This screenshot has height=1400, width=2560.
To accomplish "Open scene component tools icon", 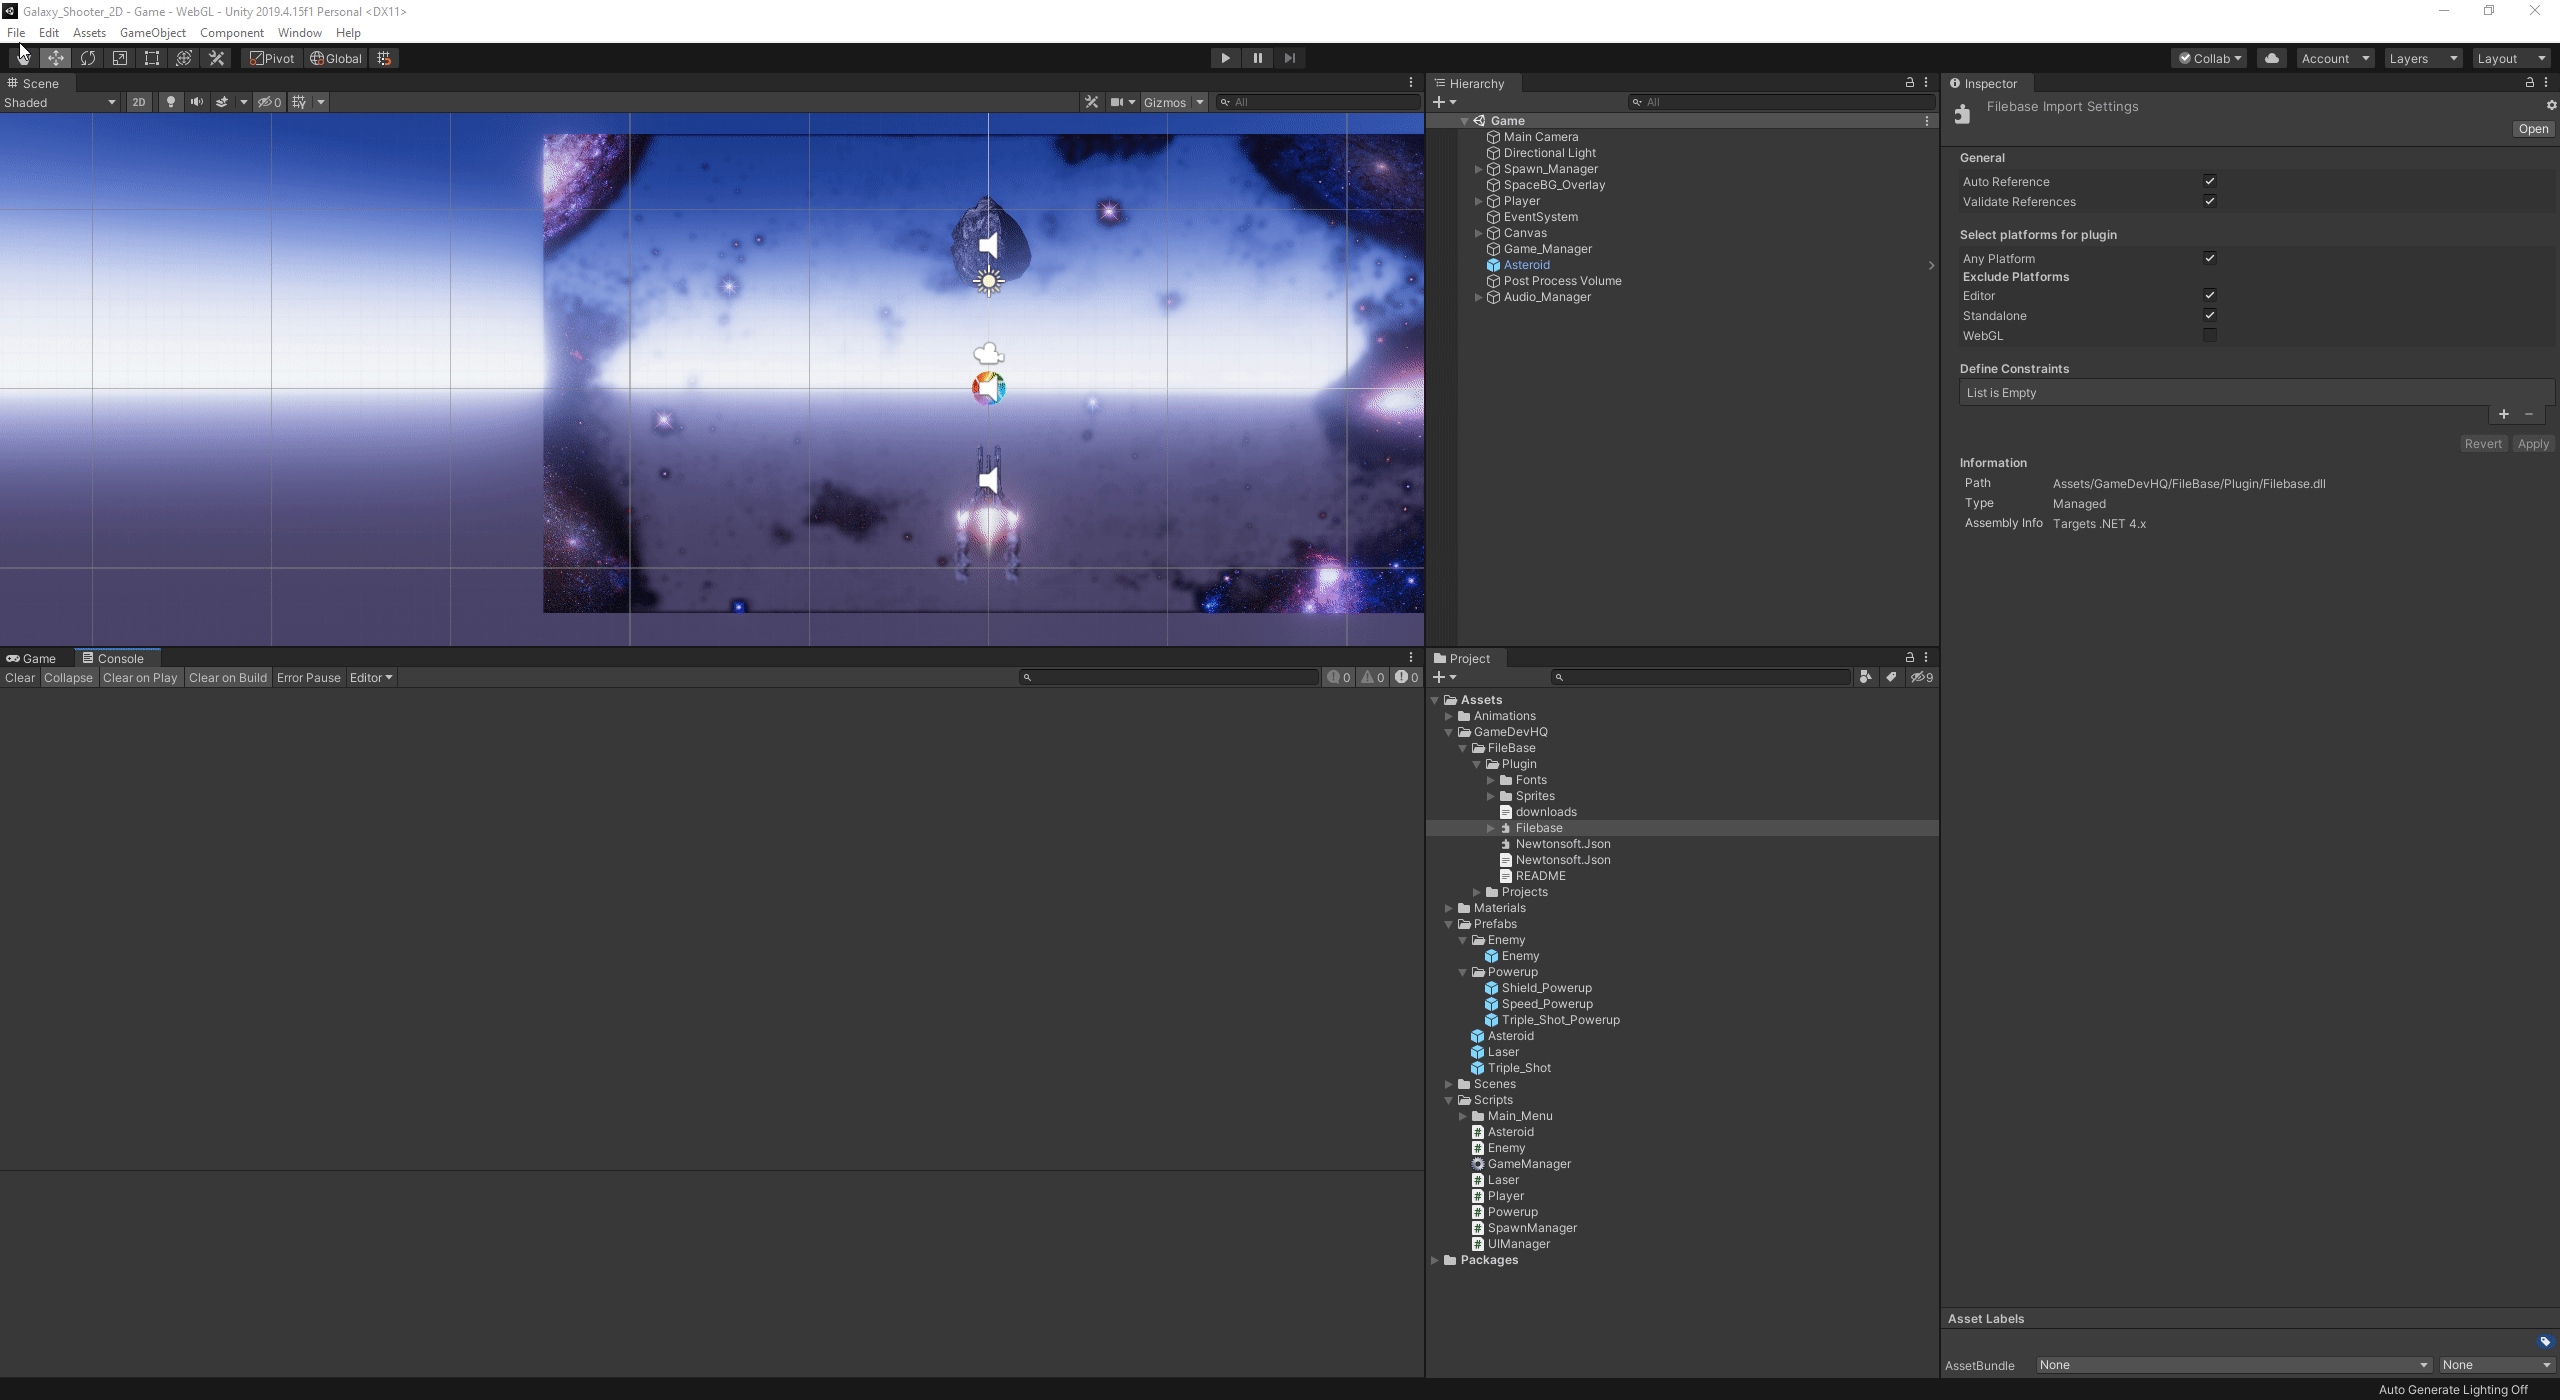I will [x=1091, y=102].
